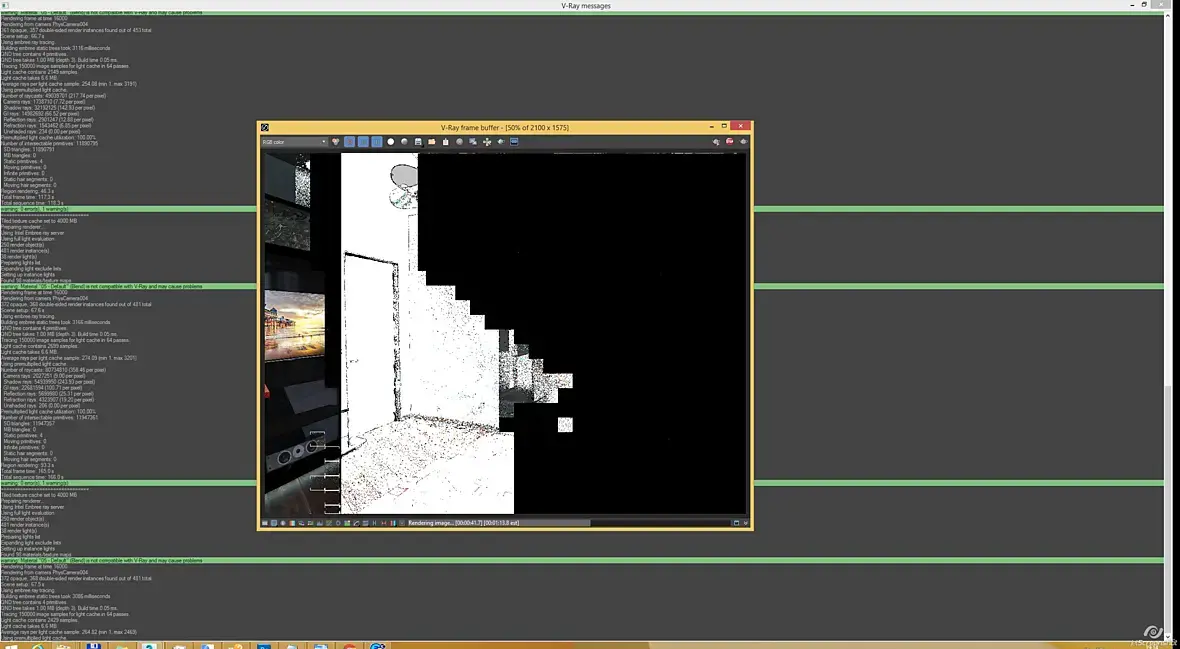Show corrections control, first bottom-bar icon
1180x649 pixels.
point(265,523)
